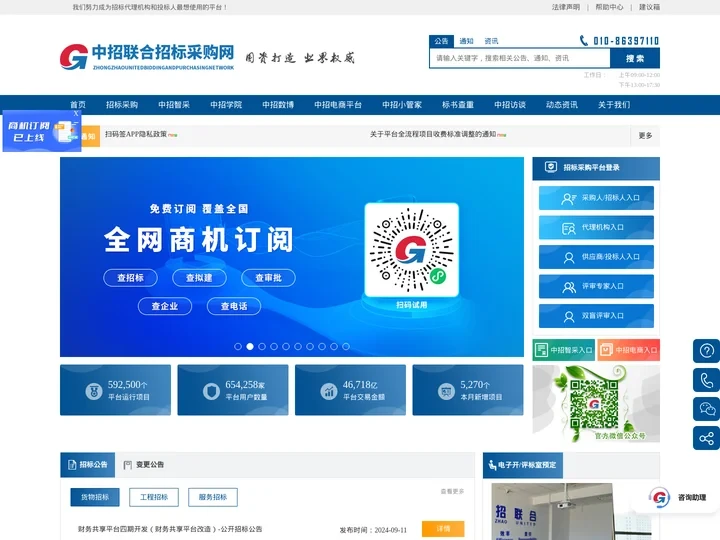
Task: Select the third carousel indicator dot
Action: (x=262, y=346)
